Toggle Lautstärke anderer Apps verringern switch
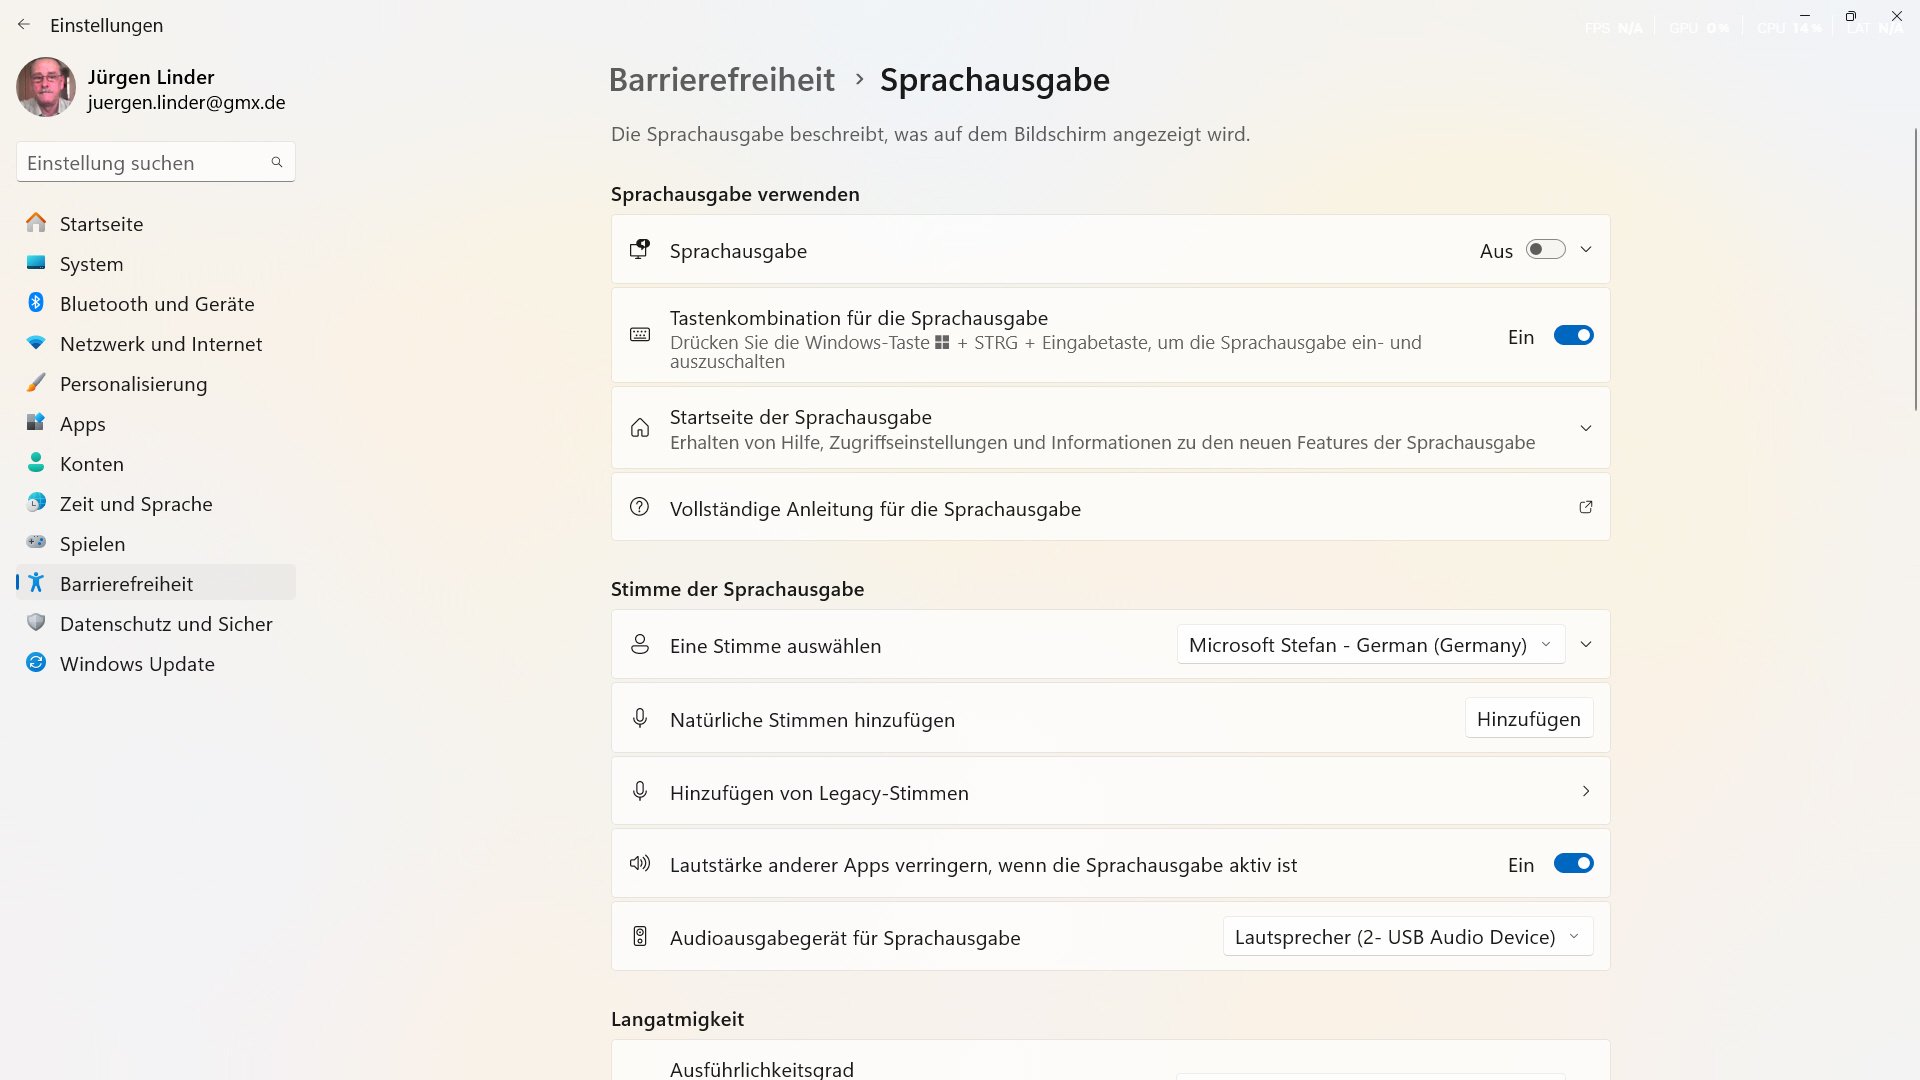1920x1080 pixels. 1573,864
